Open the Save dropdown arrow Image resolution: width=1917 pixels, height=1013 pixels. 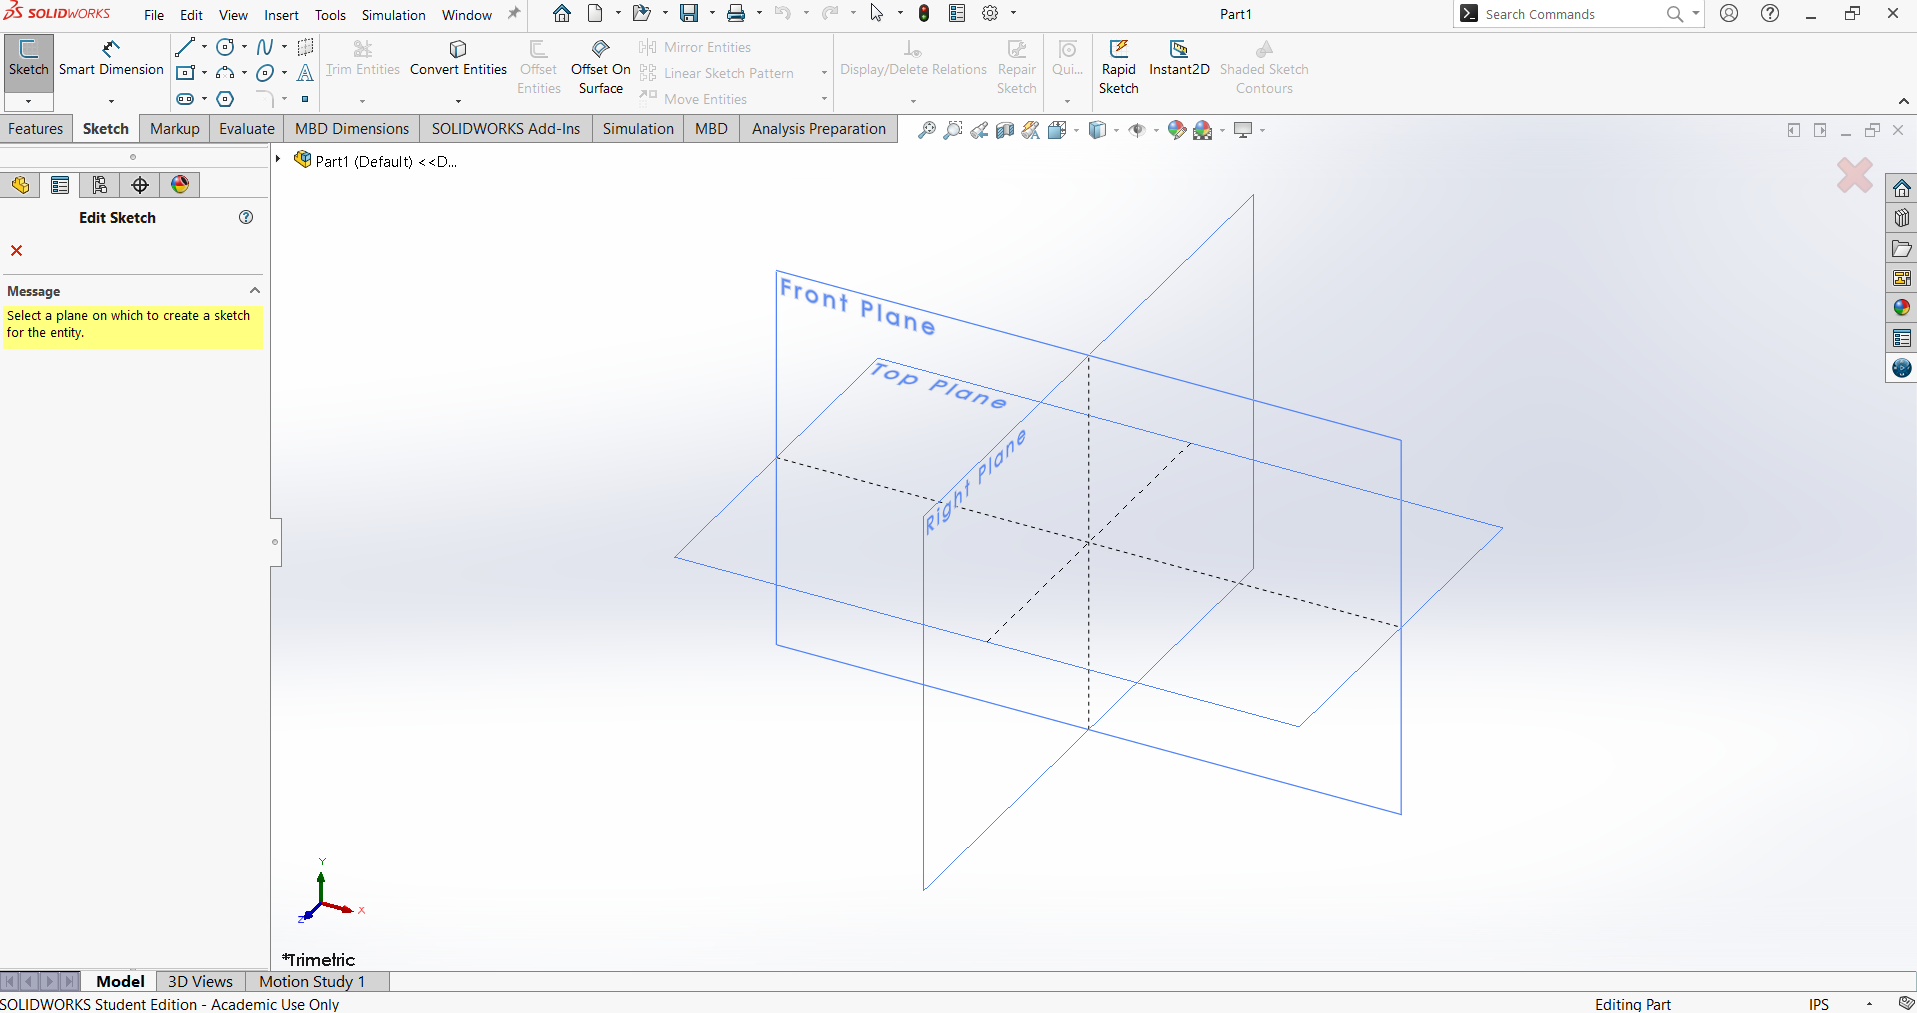point(711,14)
